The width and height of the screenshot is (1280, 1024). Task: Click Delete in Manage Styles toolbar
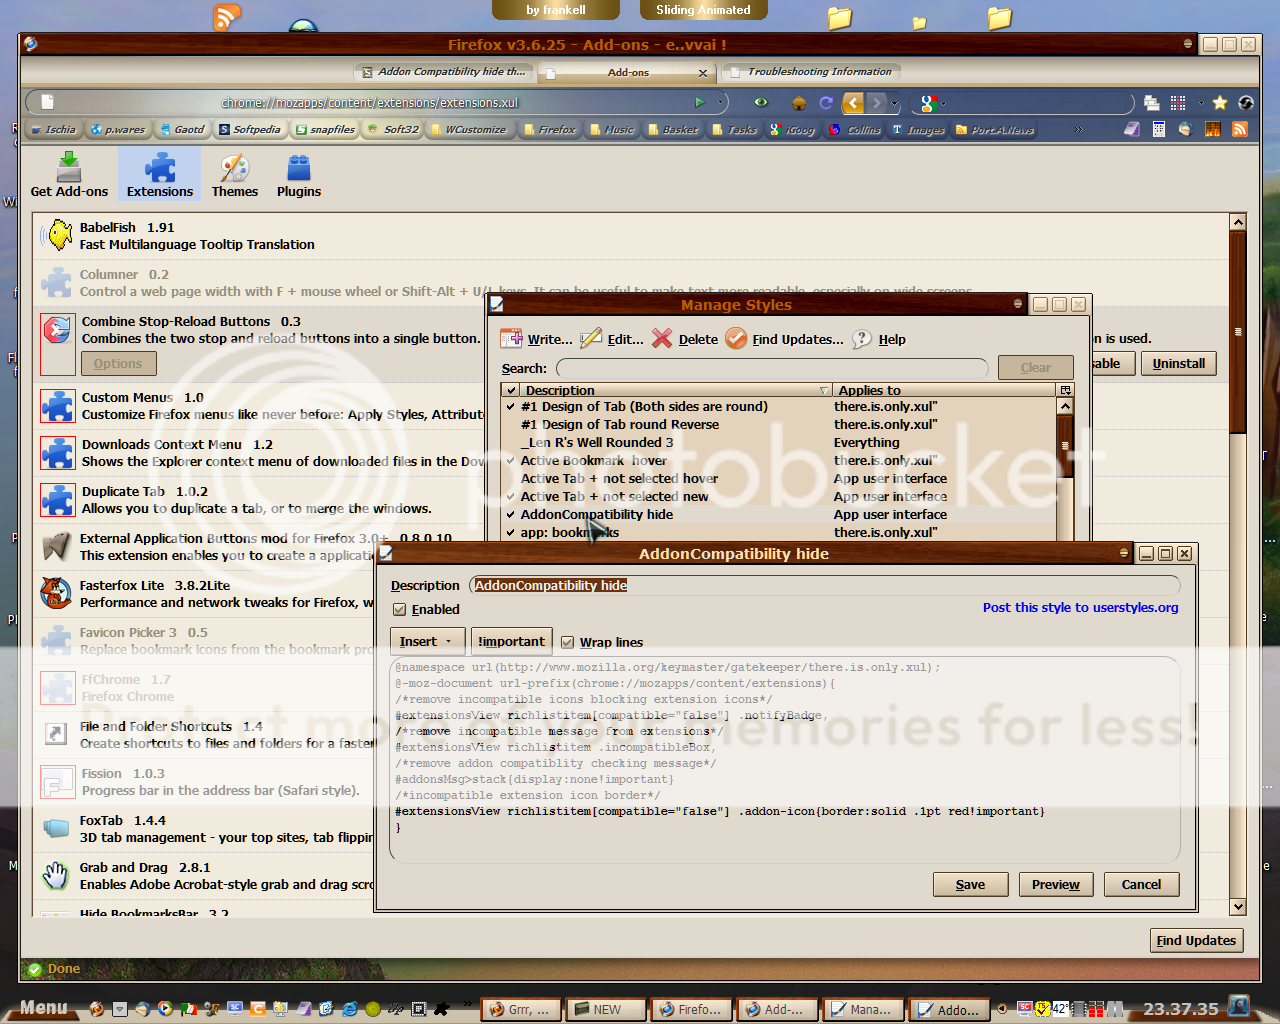(685, 339)
